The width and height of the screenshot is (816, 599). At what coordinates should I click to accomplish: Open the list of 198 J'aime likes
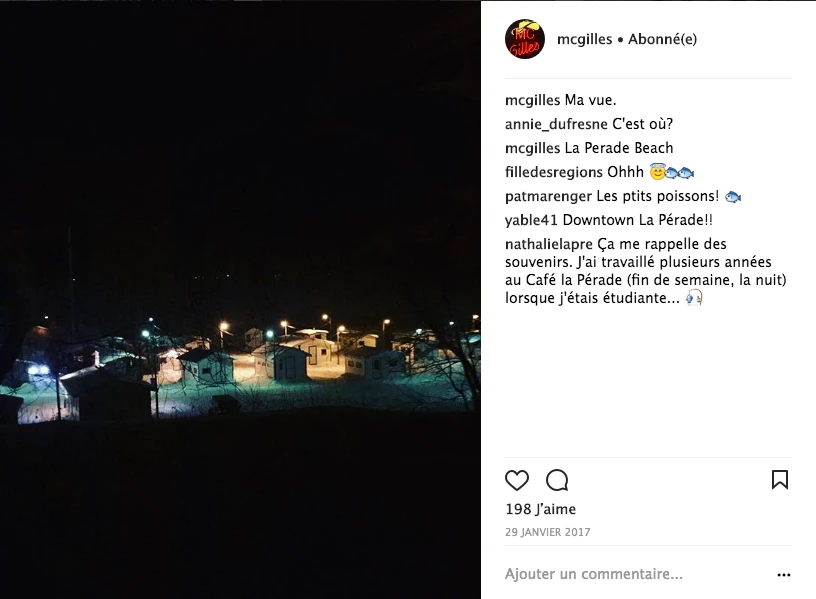(540, 509)
